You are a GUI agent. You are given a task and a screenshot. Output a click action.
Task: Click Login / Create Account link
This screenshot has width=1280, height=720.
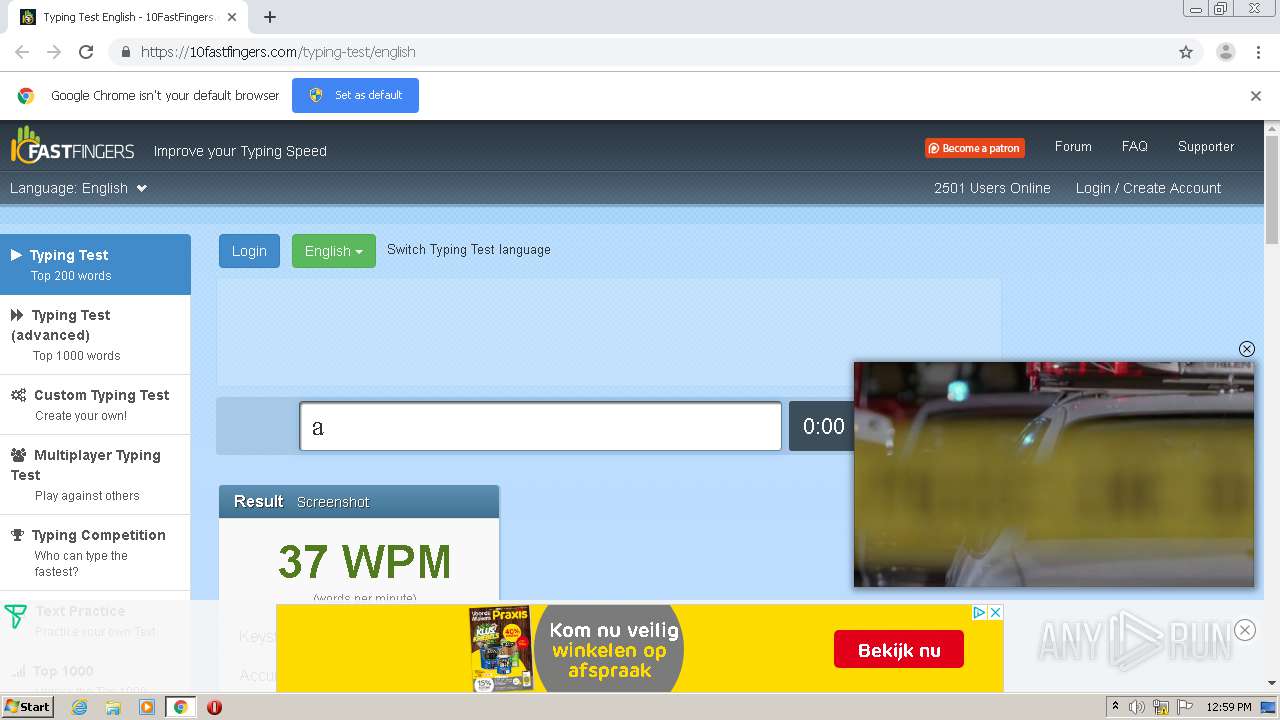[1148, 188]
